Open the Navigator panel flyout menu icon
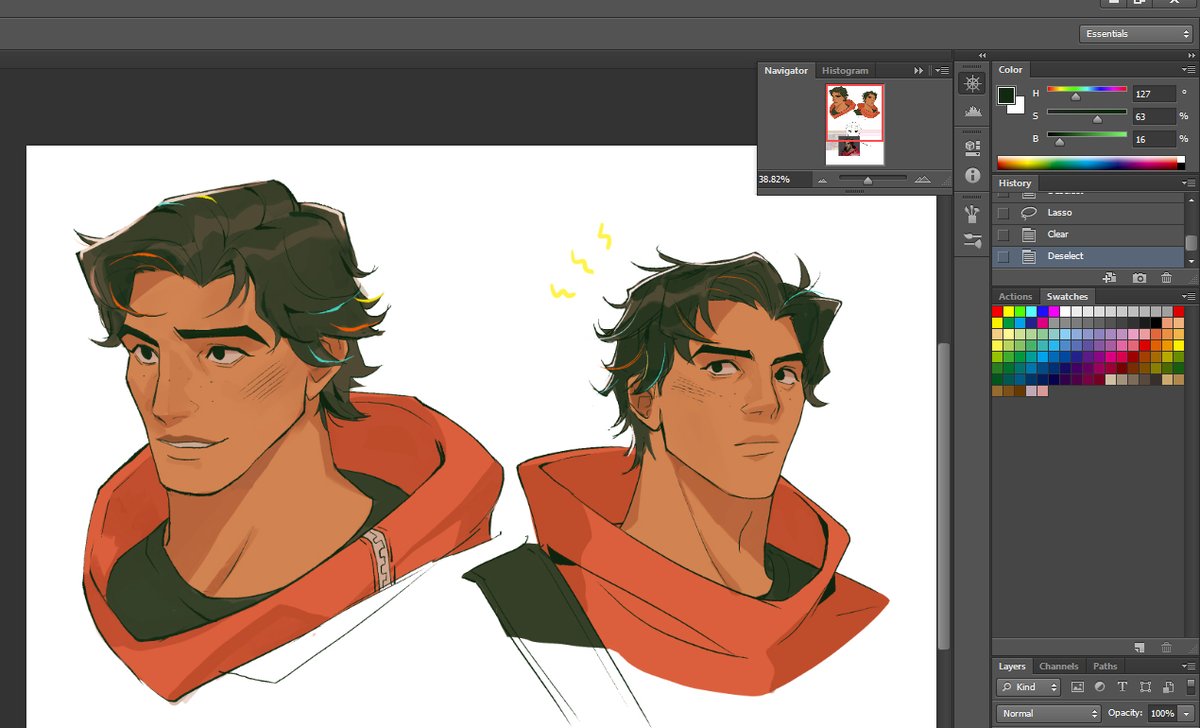Screen dimensions: 1200x728 tap(941, 71)
